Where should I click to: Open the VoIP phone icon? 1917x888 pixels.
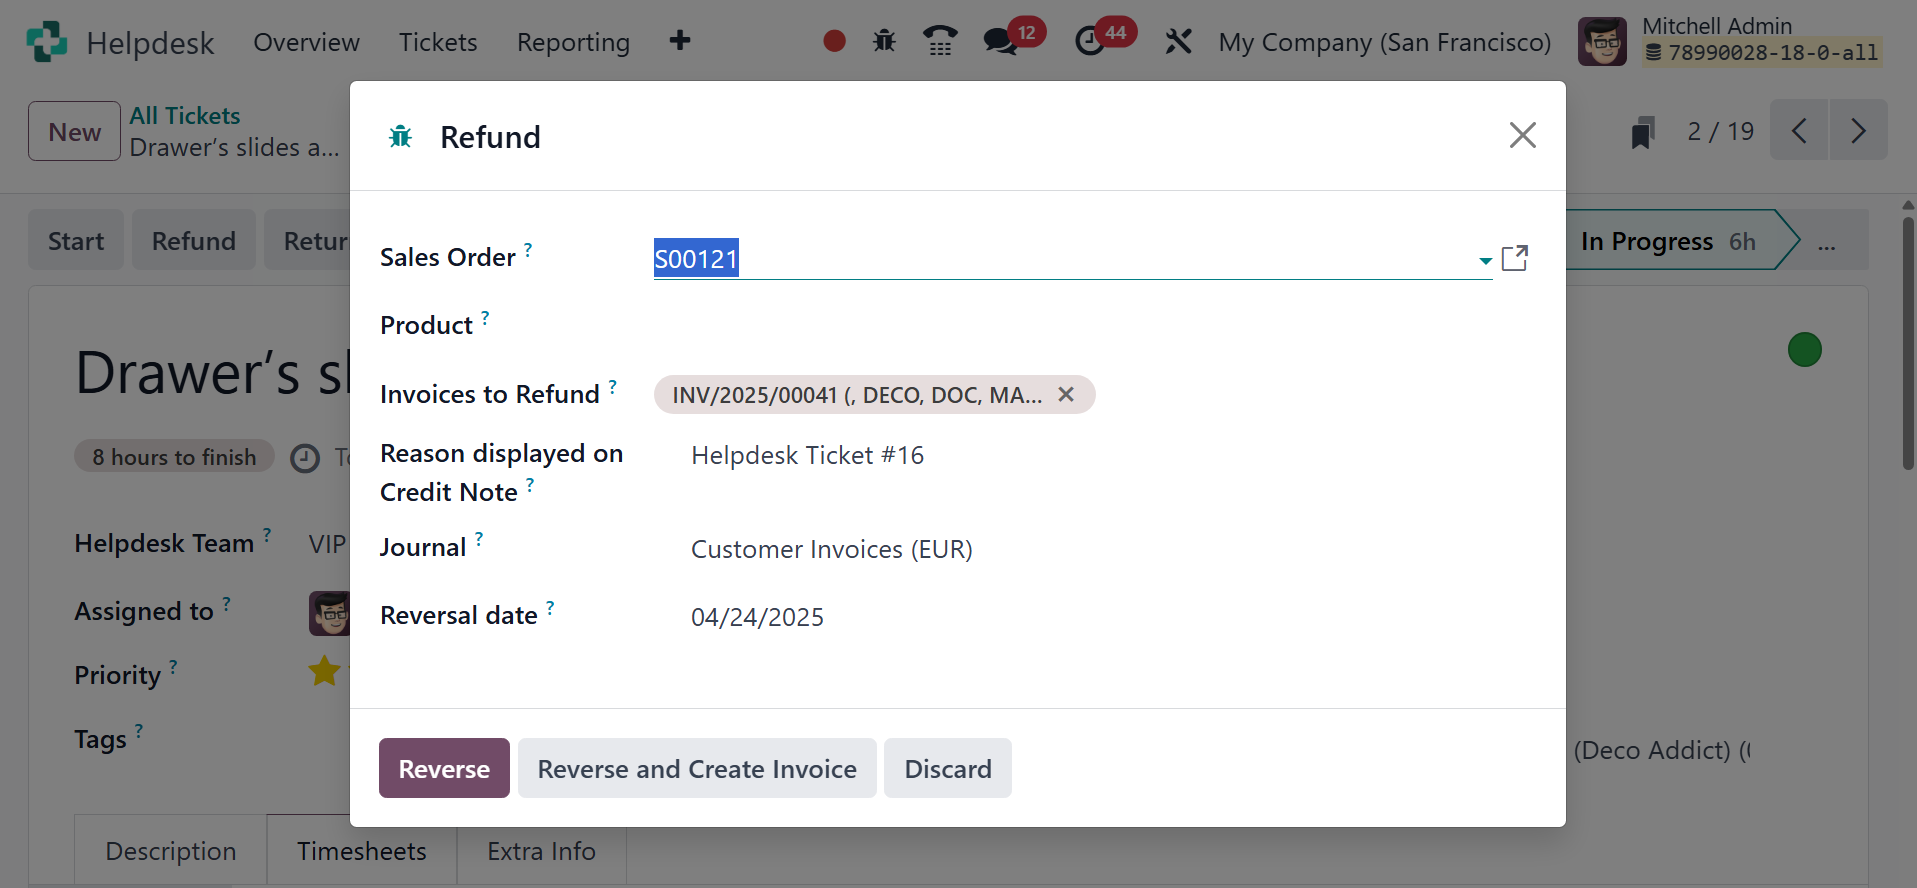(939, 41)
